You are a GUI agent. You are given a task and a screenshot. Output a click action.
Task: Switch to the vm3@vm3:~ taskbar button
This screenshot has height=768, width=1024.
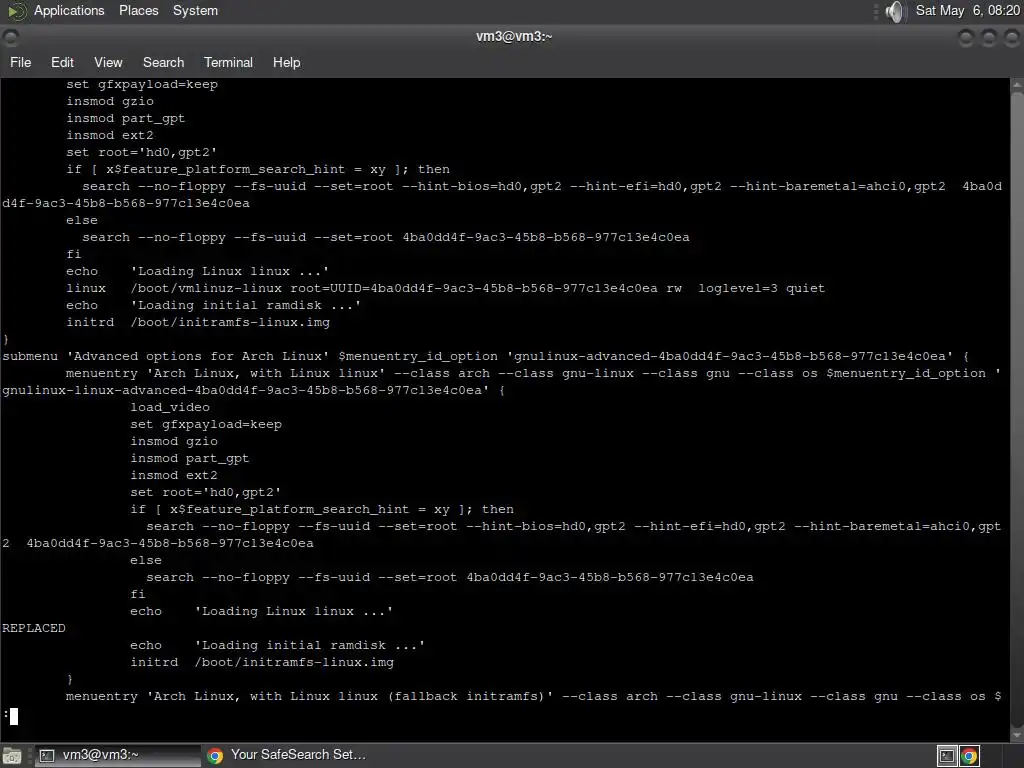coord(116,756)
